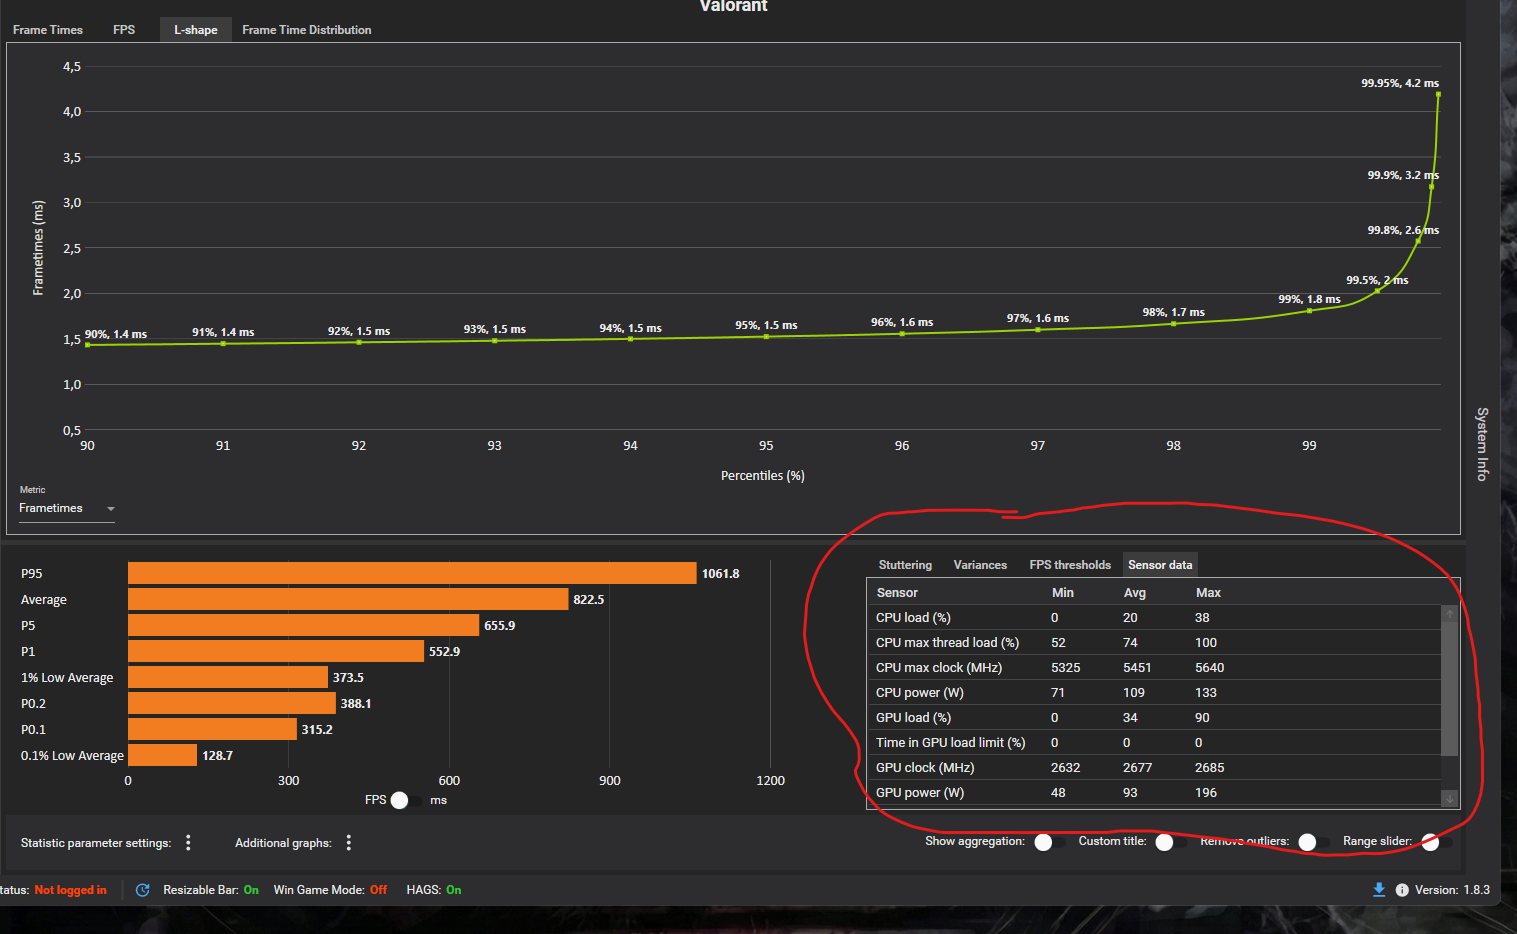Enable Show aggregation toggle
This screenshot has width=1517, height=934.
(1050, 842)
